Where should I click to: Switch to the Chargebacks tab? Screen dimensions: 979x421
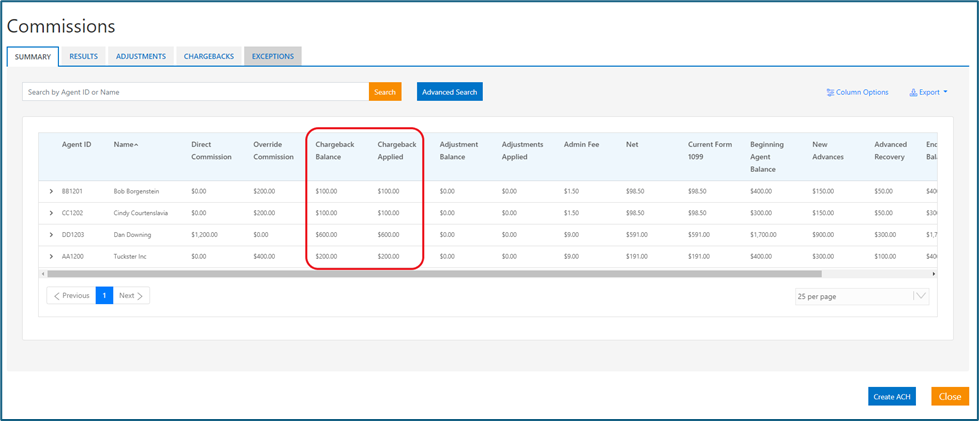[209, 56]
